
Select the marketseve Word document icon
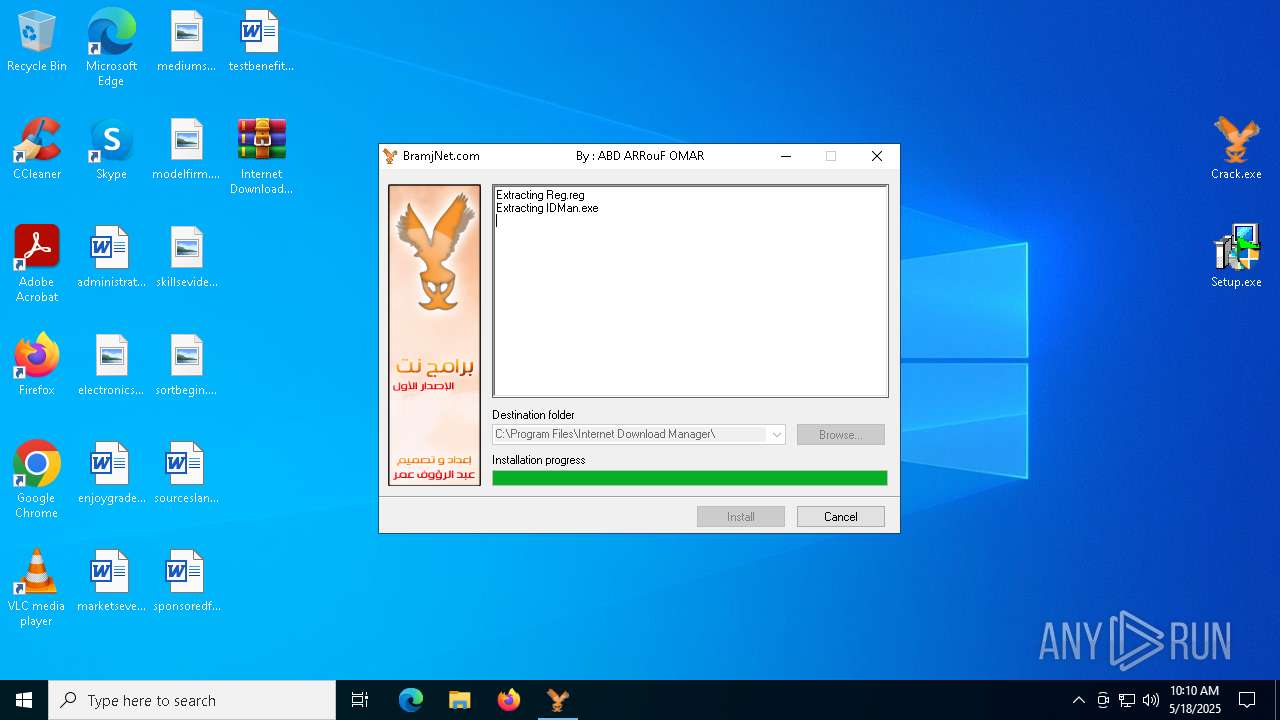(111, 582)
